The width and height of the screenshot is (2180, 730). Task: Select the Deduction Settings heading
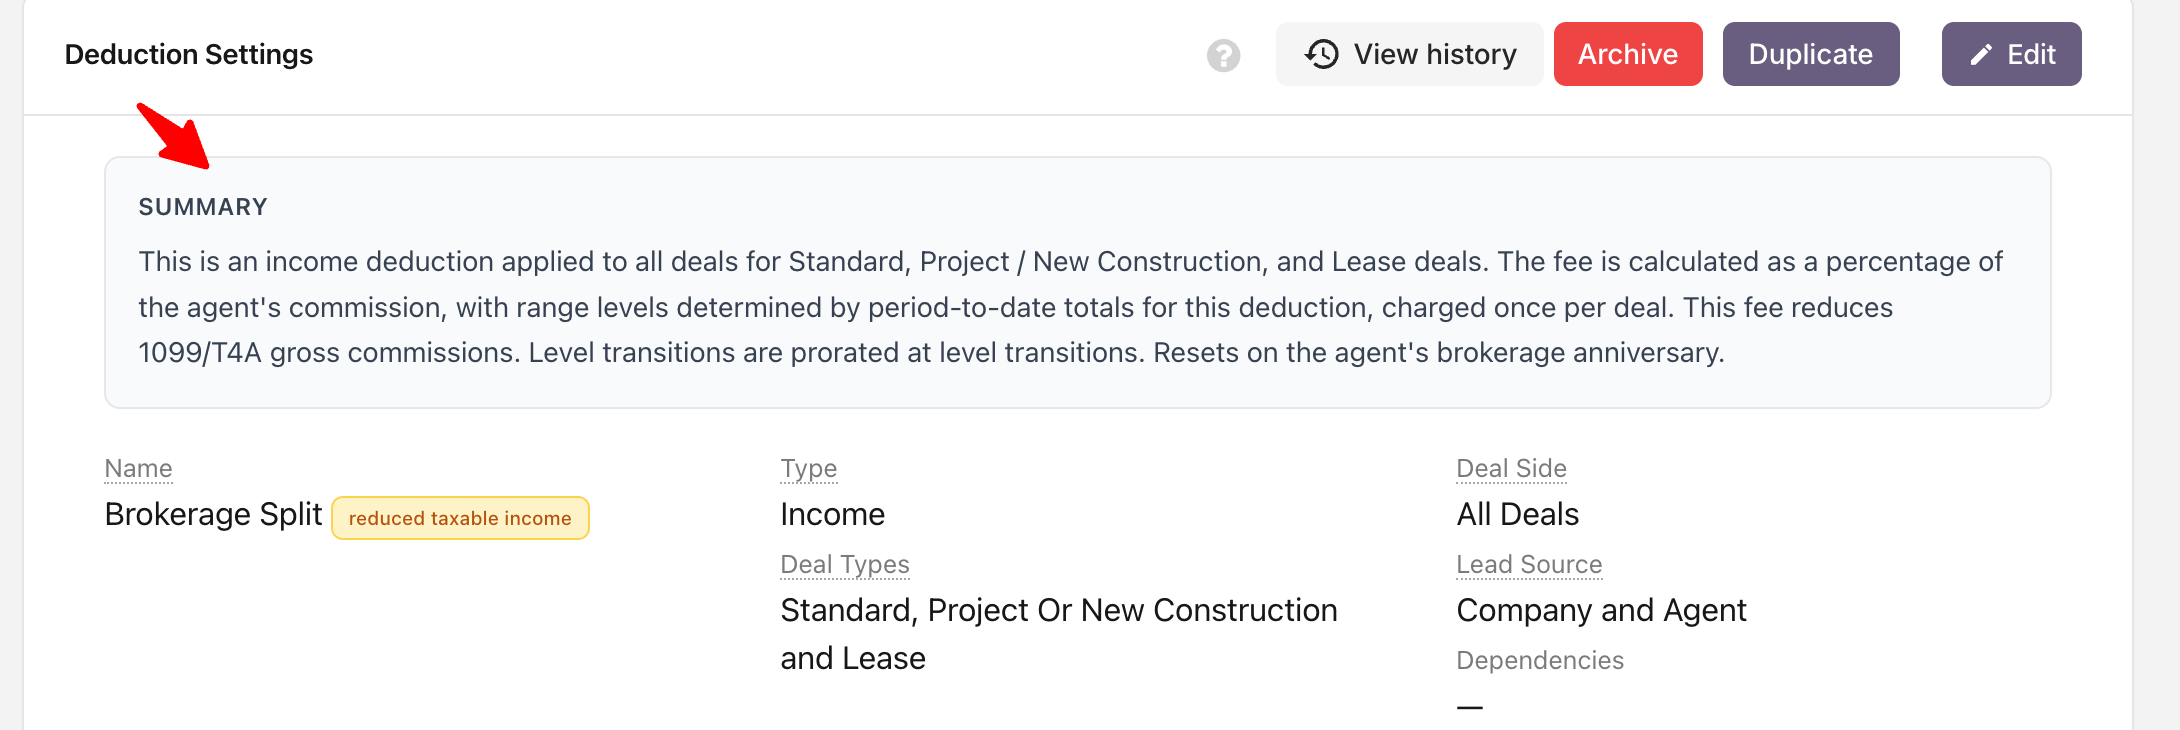tap(189, 54)
